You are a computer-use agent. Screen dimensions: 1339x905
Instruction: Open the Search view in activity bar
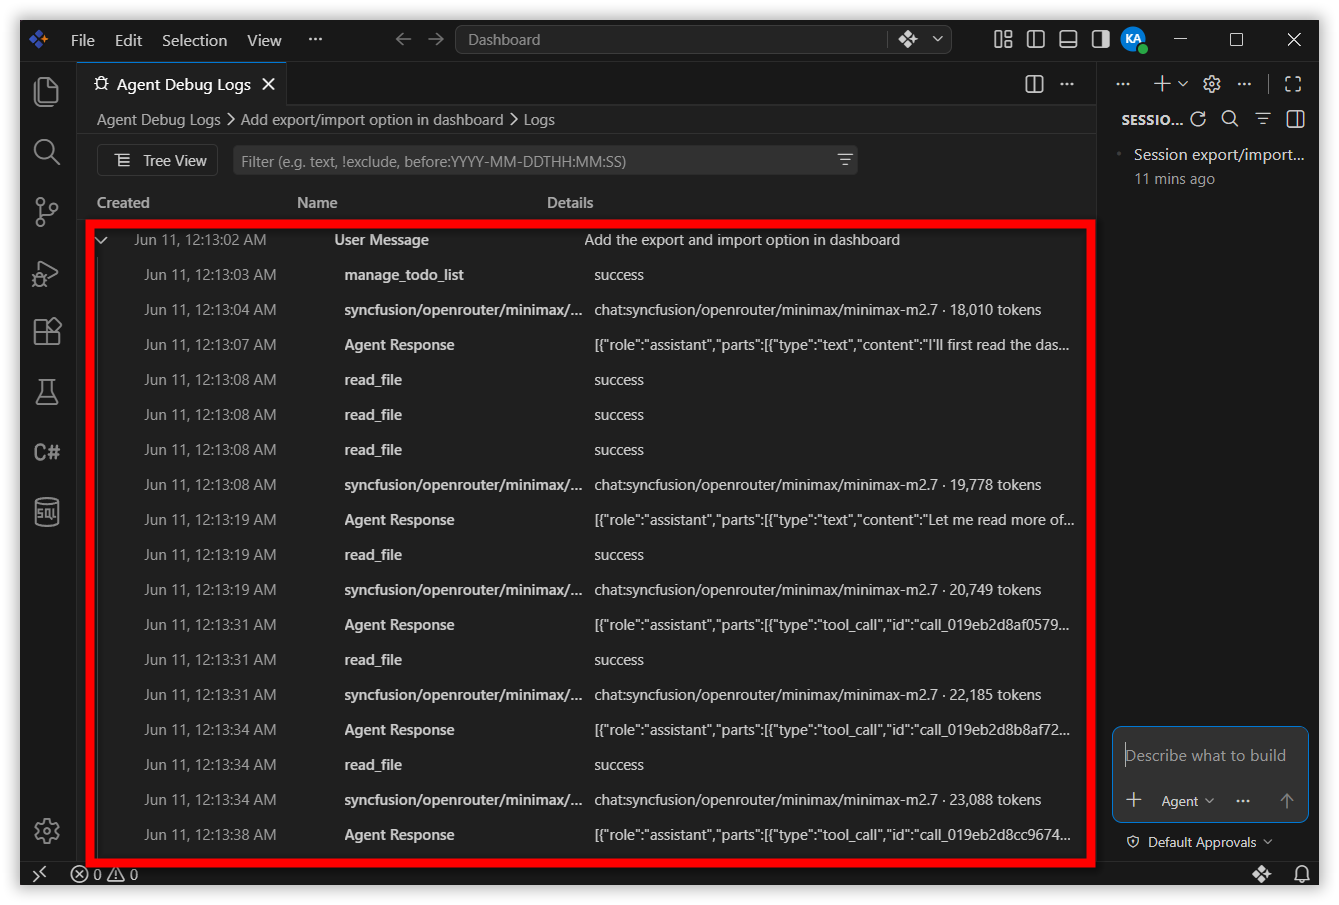pyautogui.click(x=47, y=151)
